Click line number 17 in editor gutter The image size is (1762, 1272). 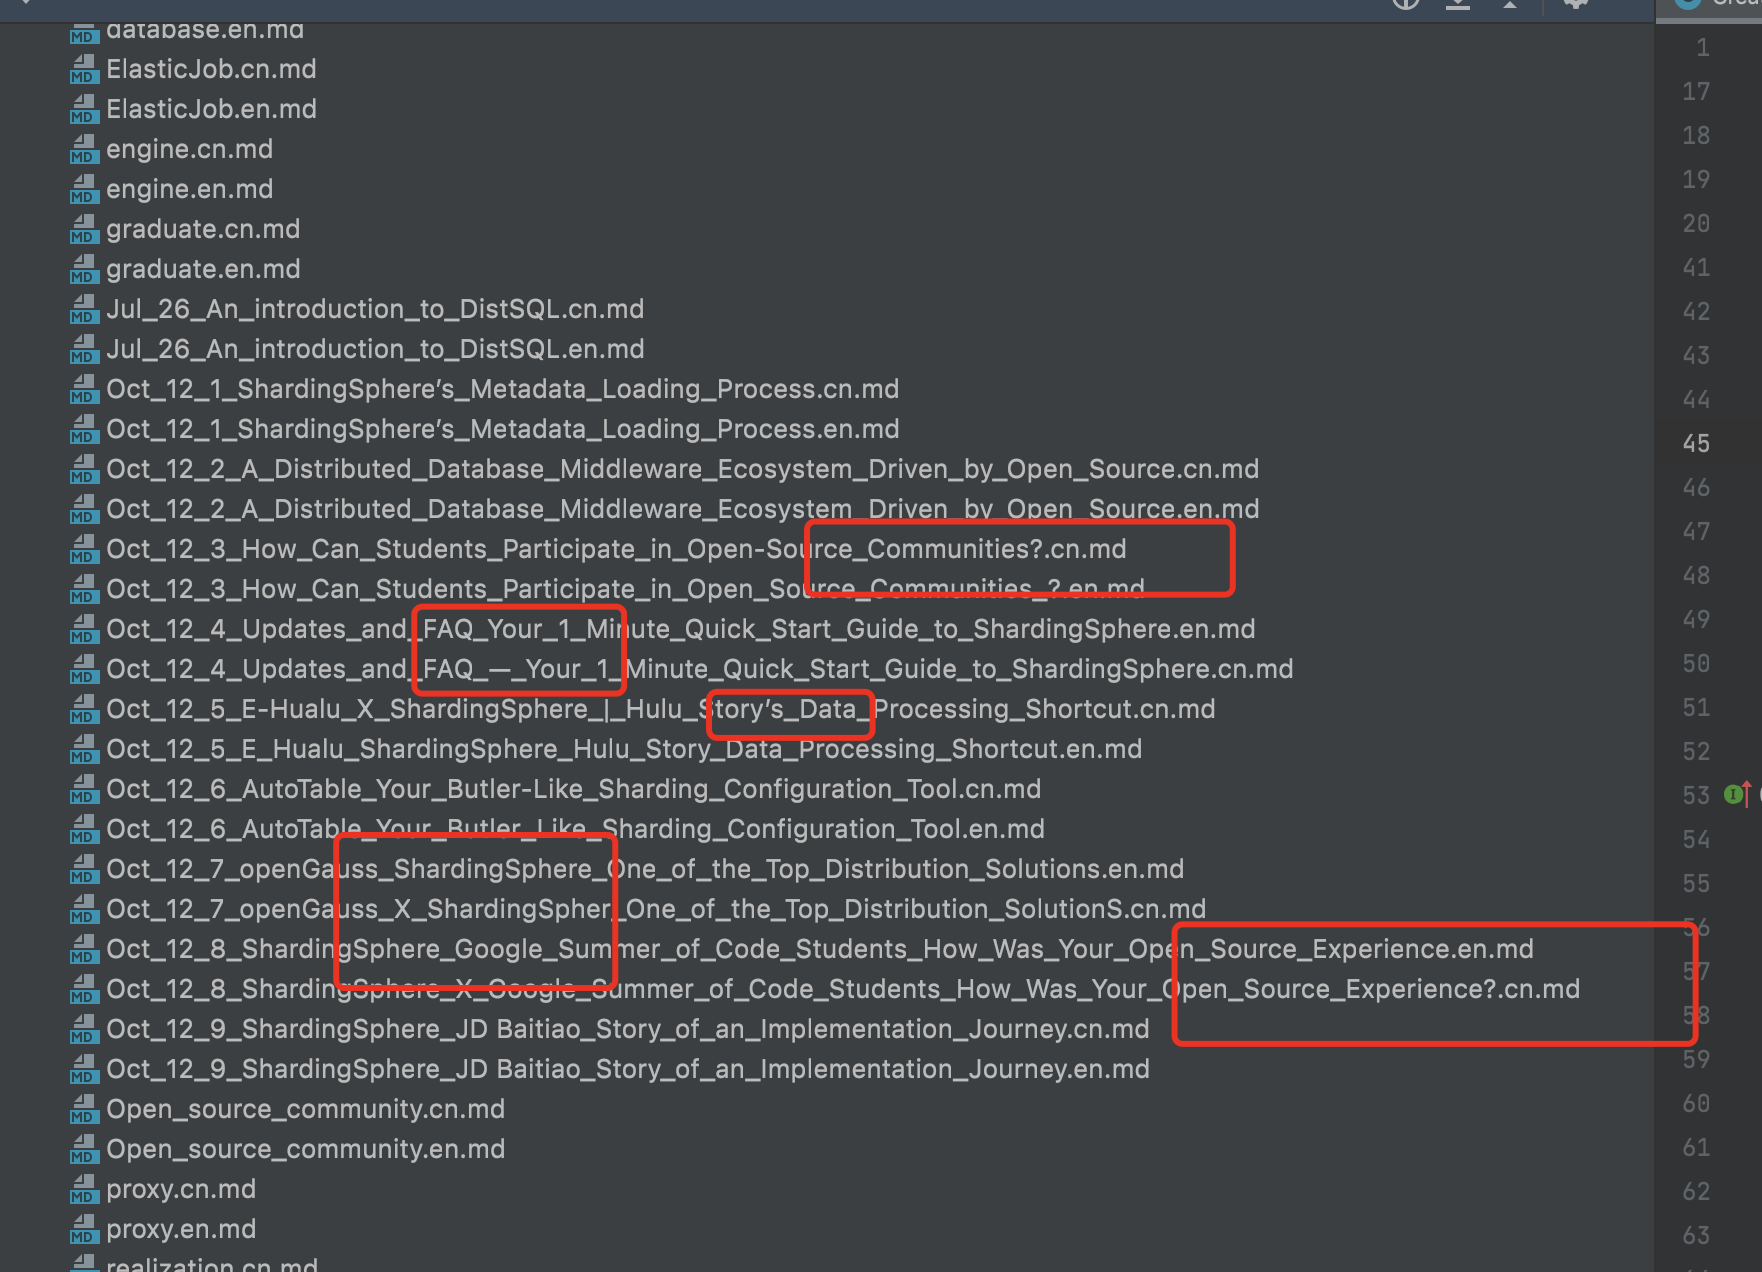[1696, 91]
